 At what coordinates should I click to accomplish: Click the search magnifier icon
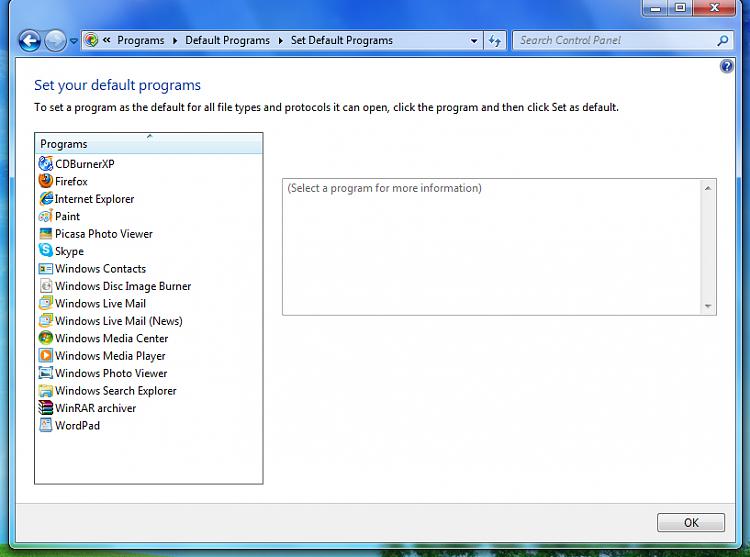[723, 41]
